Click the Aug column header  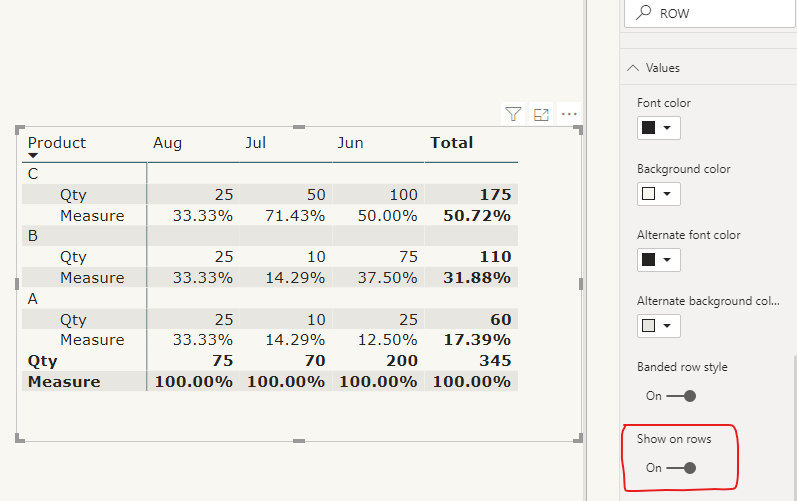click(x=167, y=143)
